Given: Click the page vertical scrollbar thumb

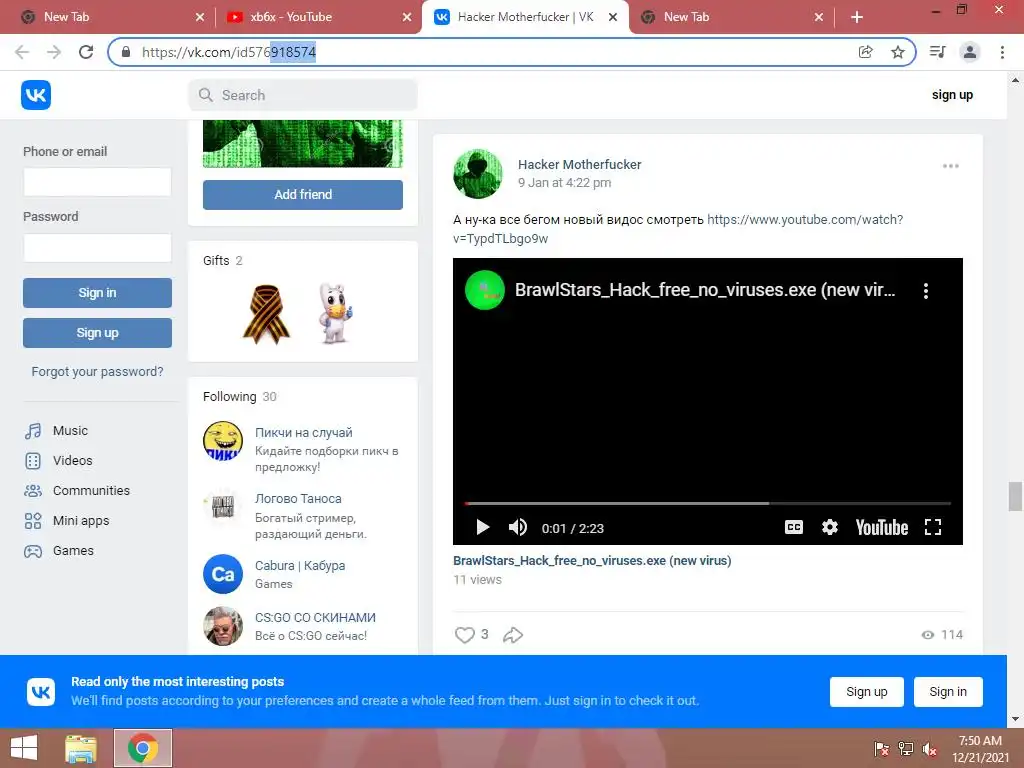Looking at the screenshot, I should pos(1015,496).
